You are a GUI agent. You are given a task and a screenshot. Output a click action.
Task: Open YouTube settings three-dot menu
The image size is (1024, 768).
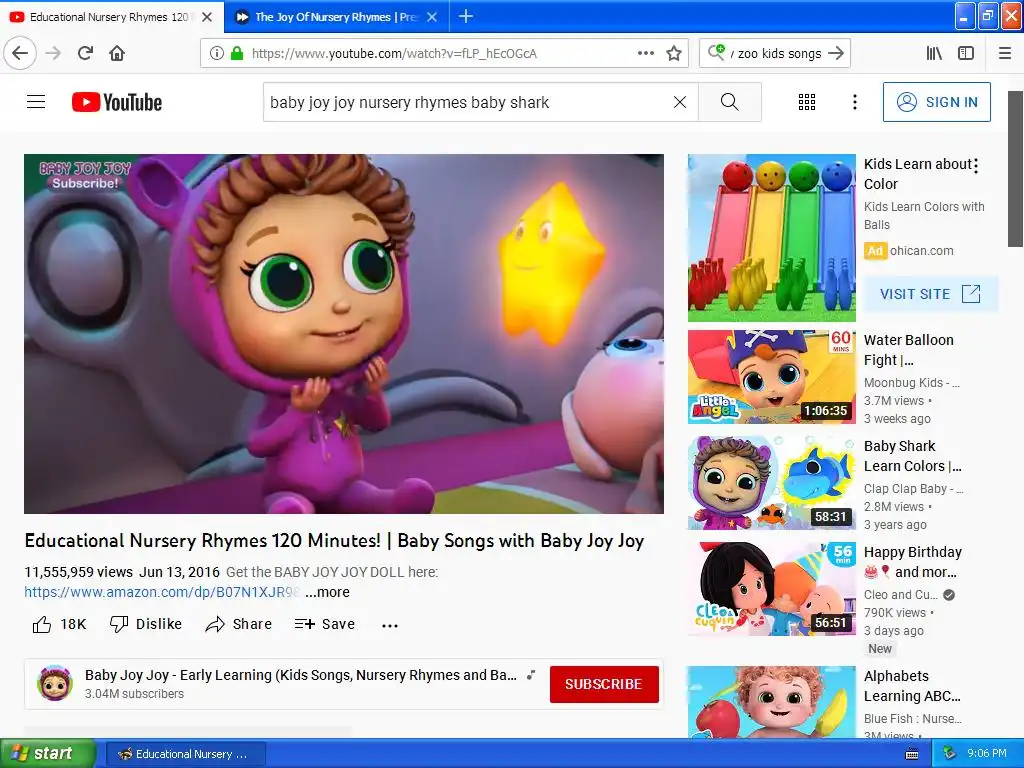point(854,102)
